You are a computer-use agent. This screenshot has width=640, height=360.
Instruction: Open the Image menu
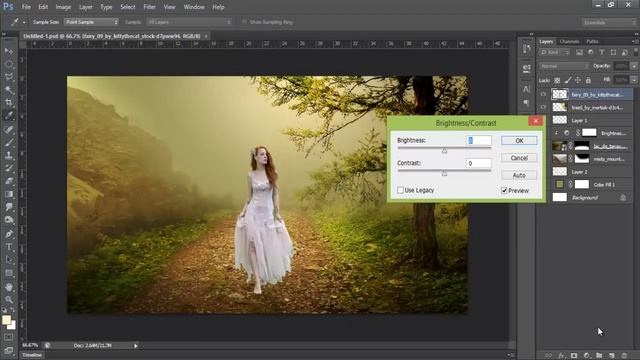pyautogui.click(x=63, y=7)
